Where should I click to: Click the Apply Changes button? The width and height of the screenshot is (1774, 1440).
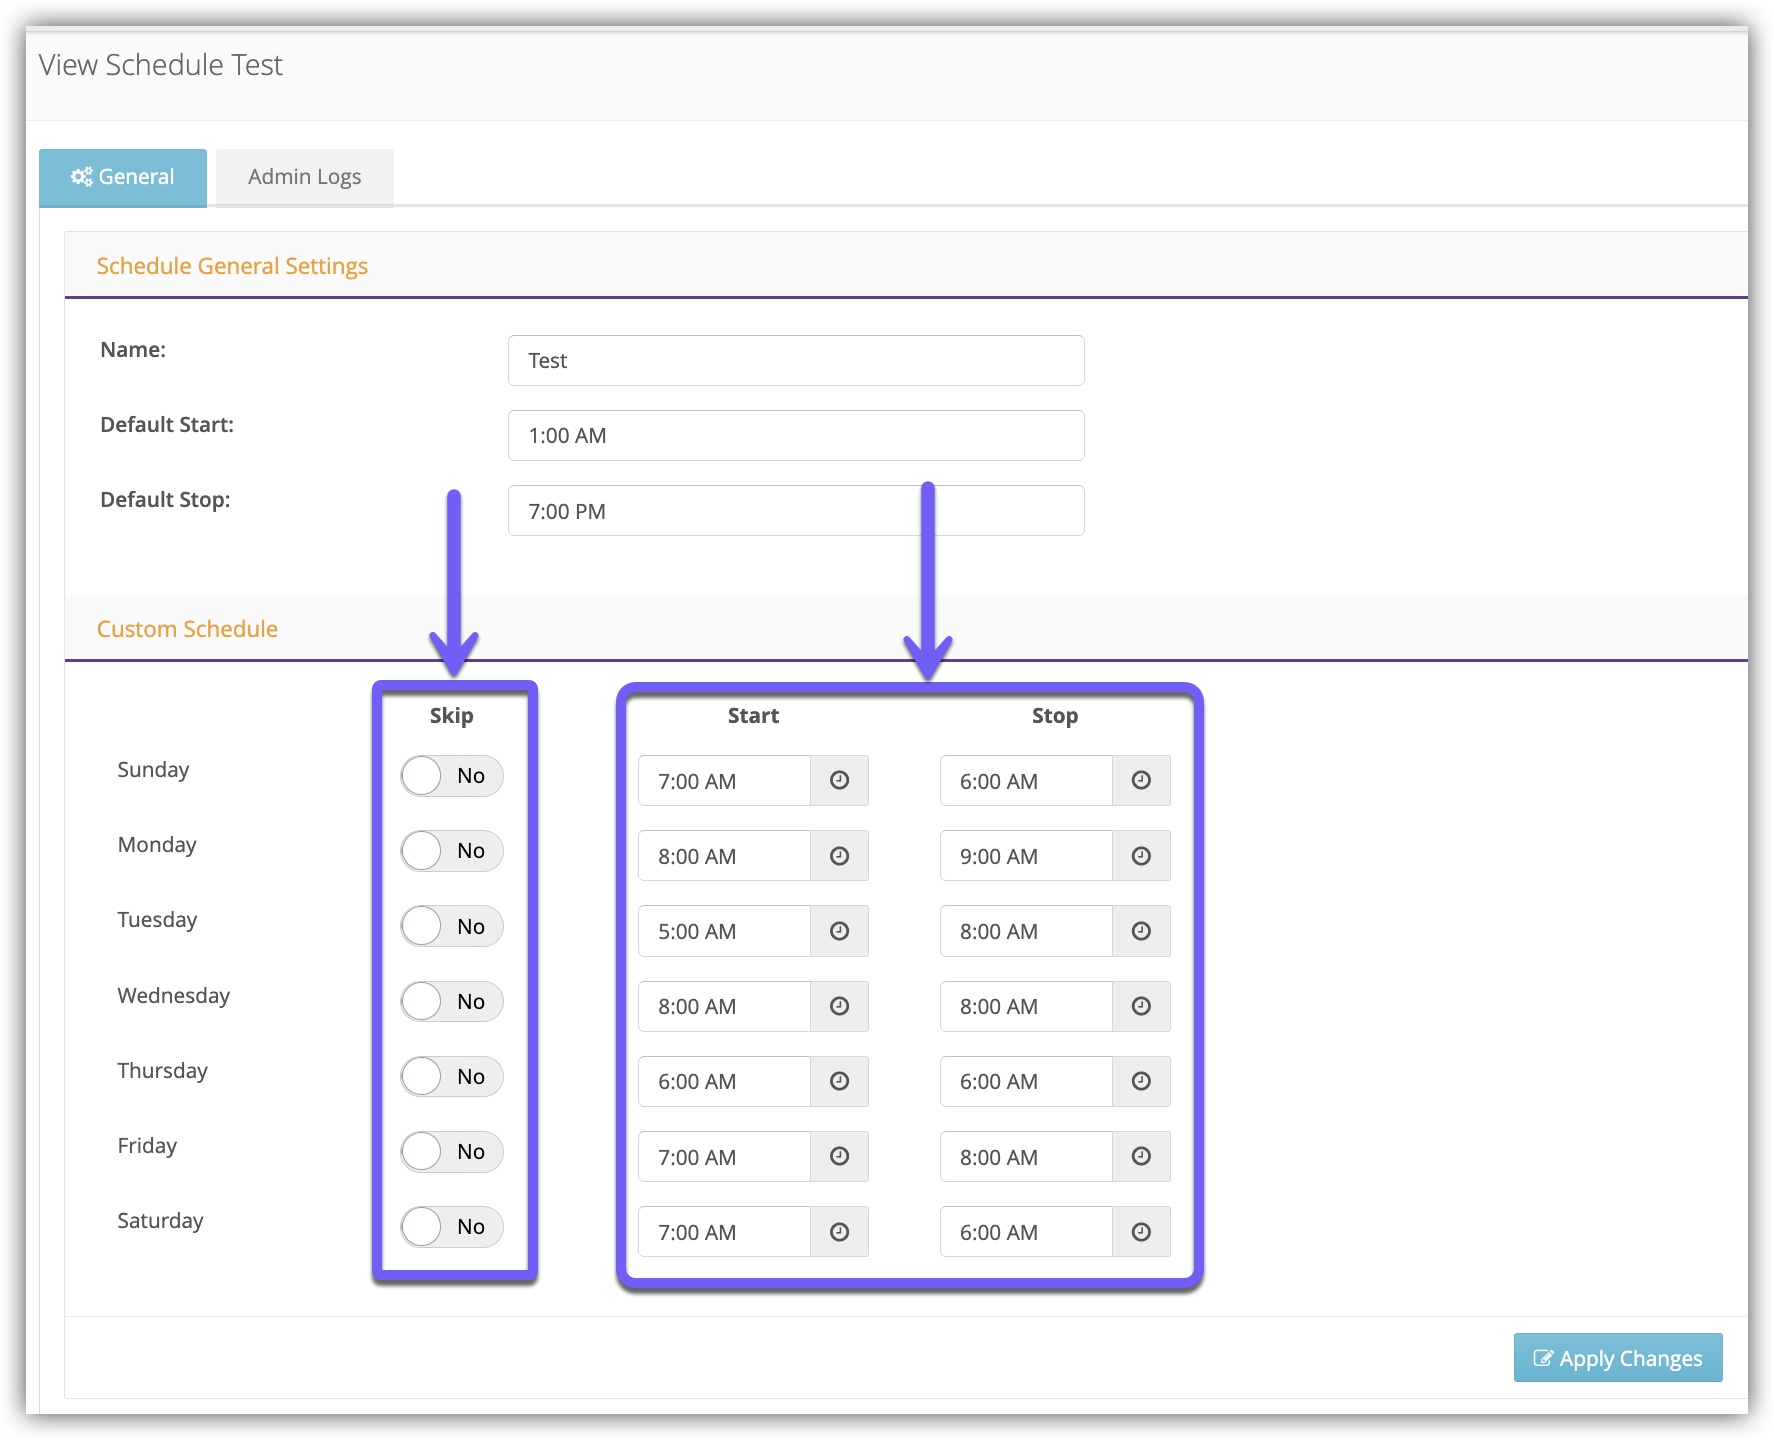(1617, 1358)
